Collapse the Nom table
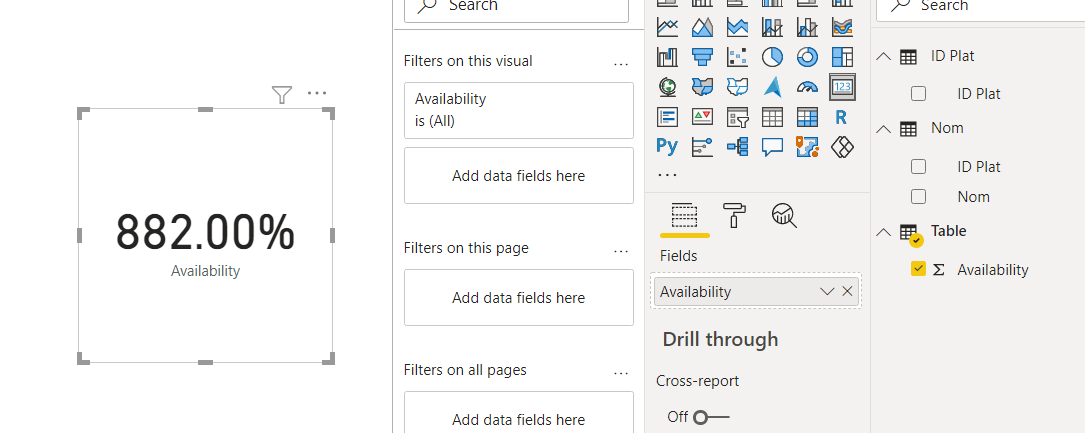This screenshot has height=433, width=1085. (x=884, y=129)
